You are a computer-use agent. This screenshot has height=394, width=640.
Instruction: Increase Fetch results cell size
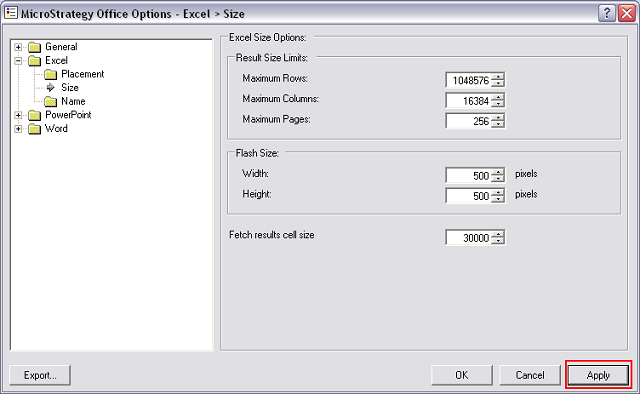[x=498, y=234]
